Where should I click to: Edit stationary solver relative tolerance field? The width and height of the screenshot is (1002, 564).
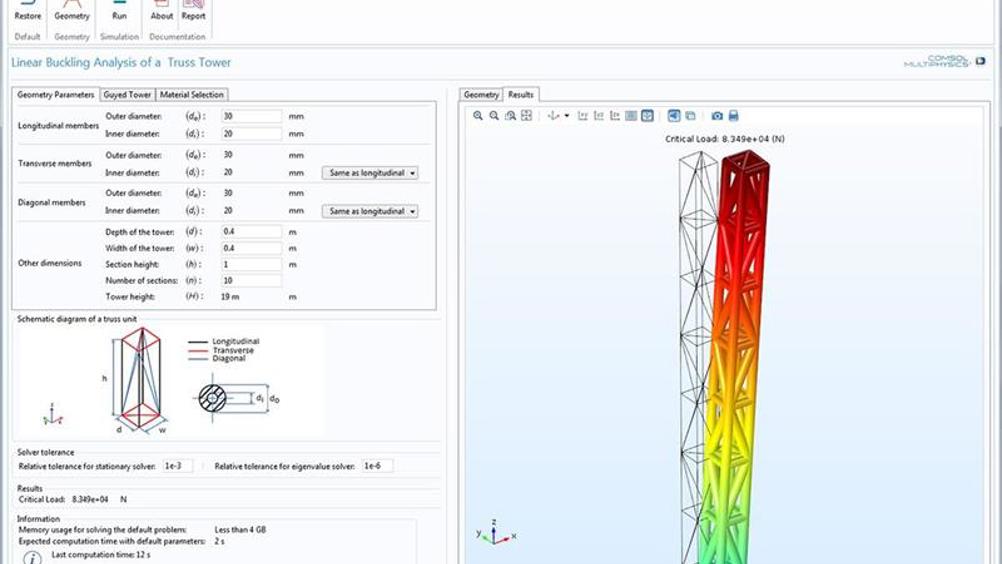pyautogui.click(x=178, y=466)
